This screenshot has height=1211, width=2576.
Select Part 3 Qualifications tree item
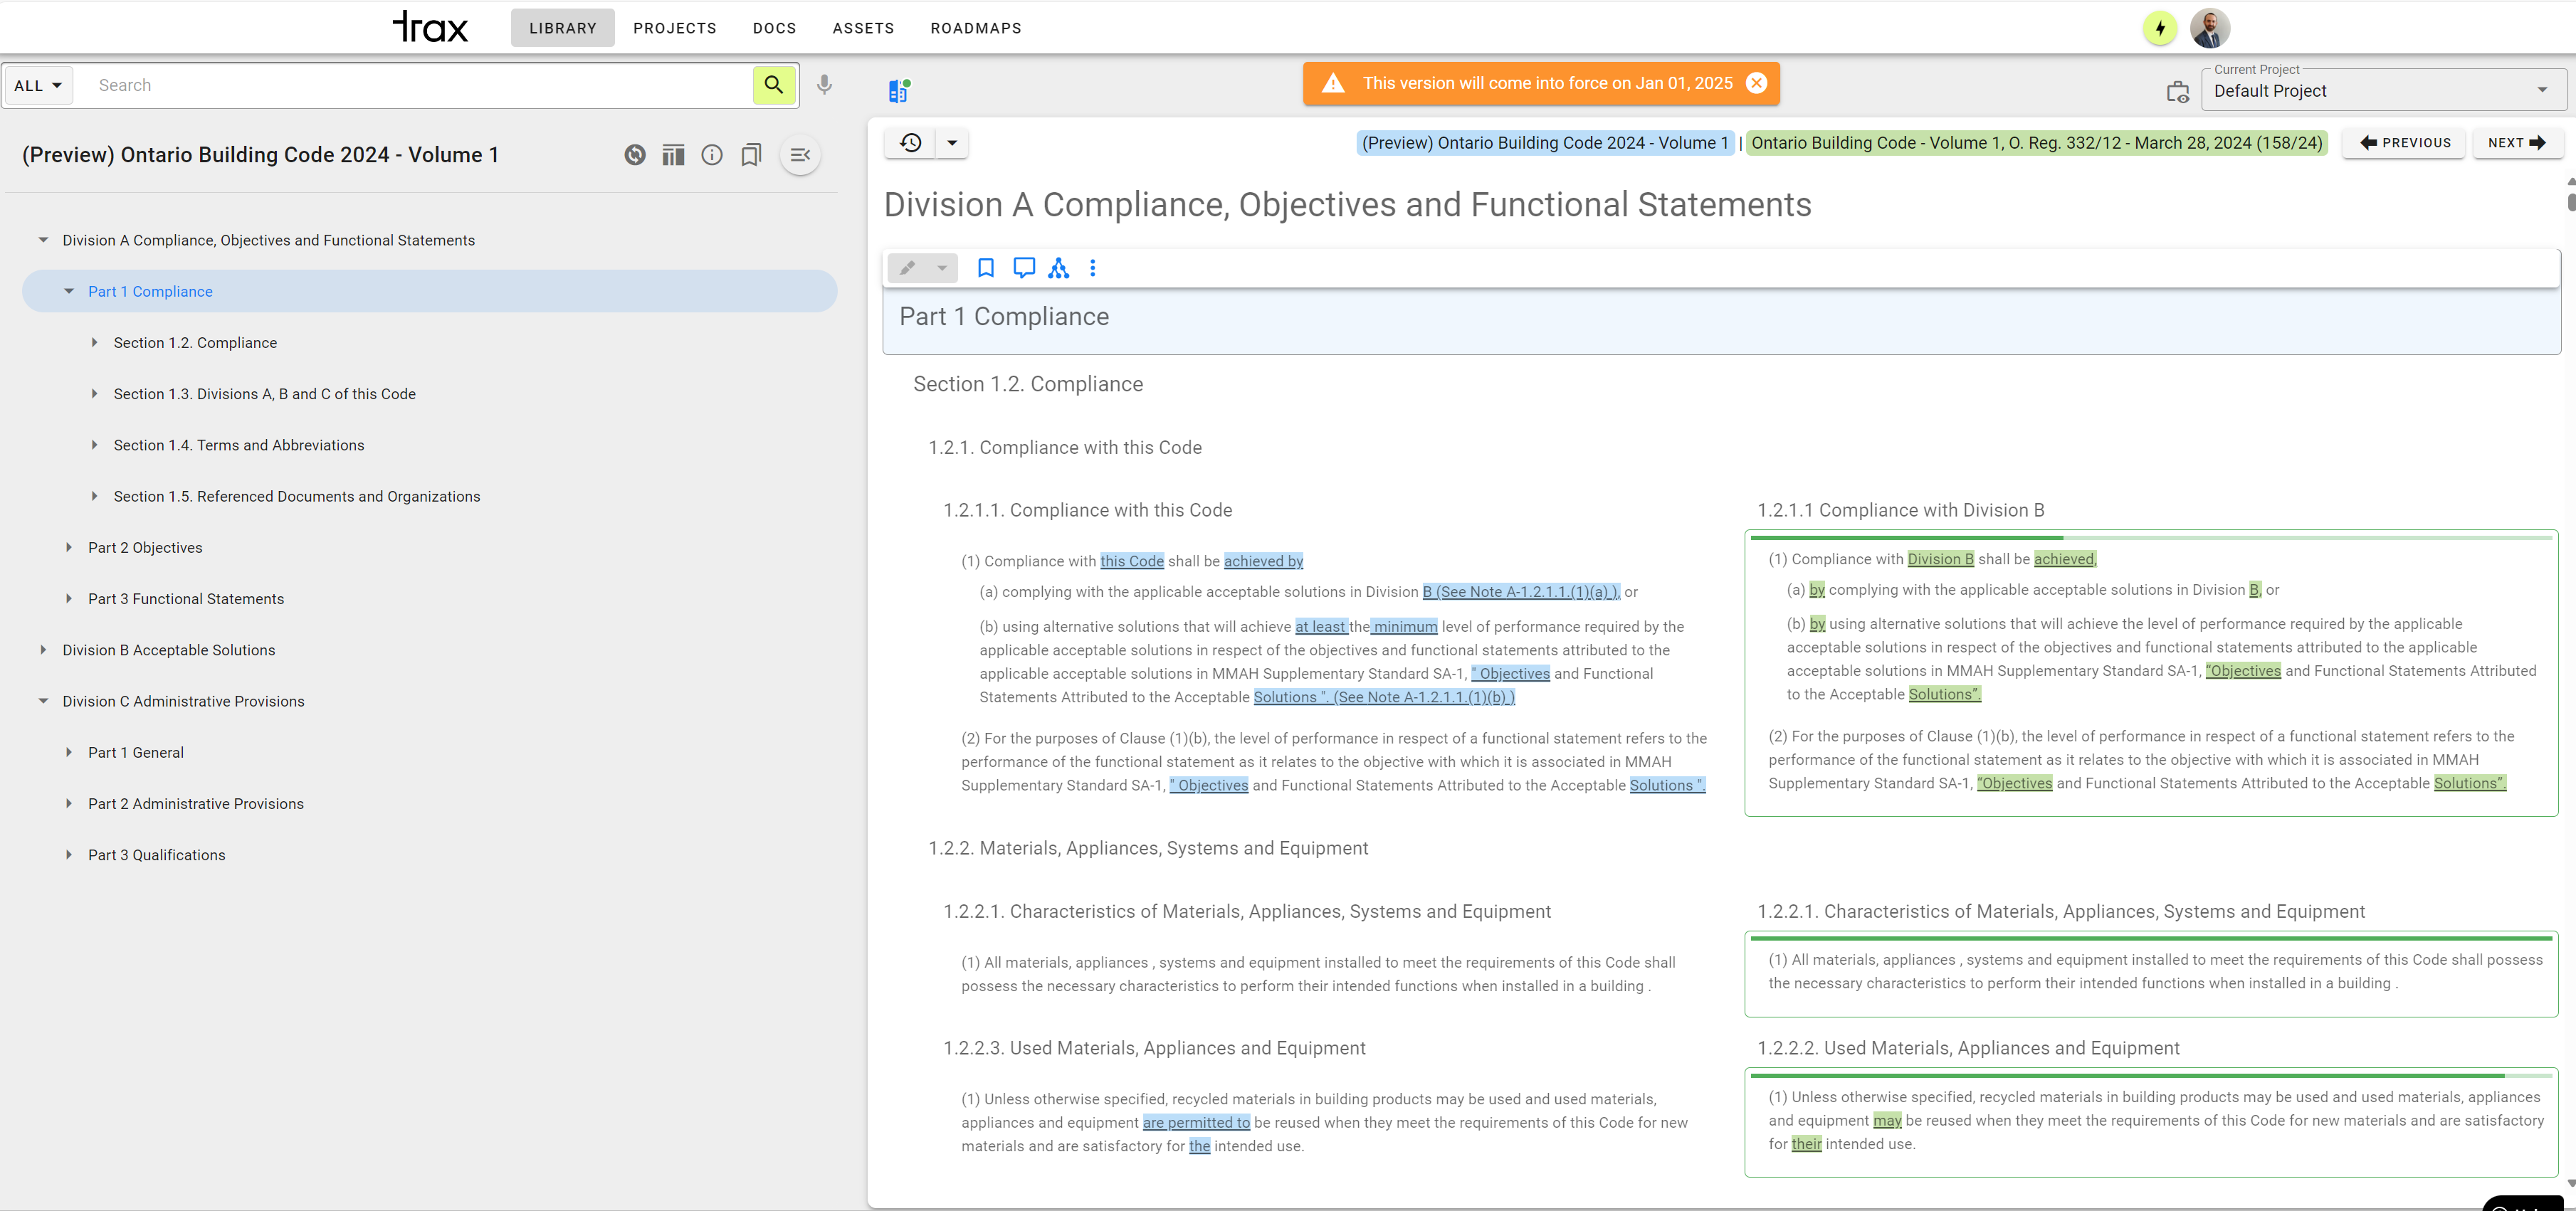pyautogui.click(x=157, y=855)
